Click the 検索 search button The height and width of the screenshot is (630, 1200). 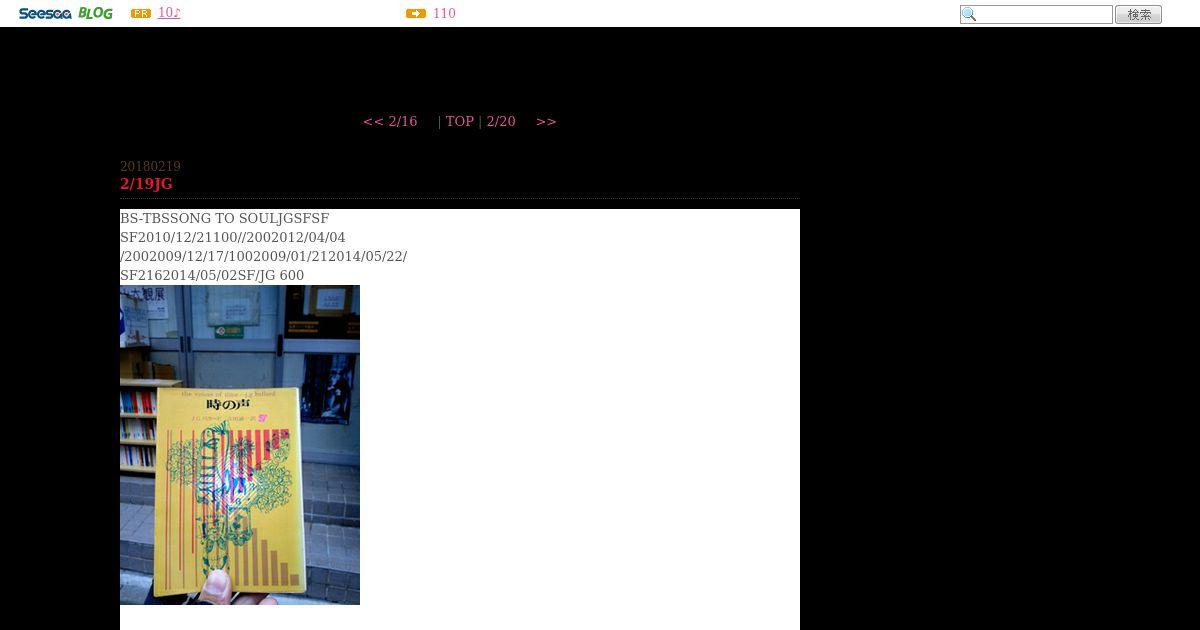(x=1138, y=14)
